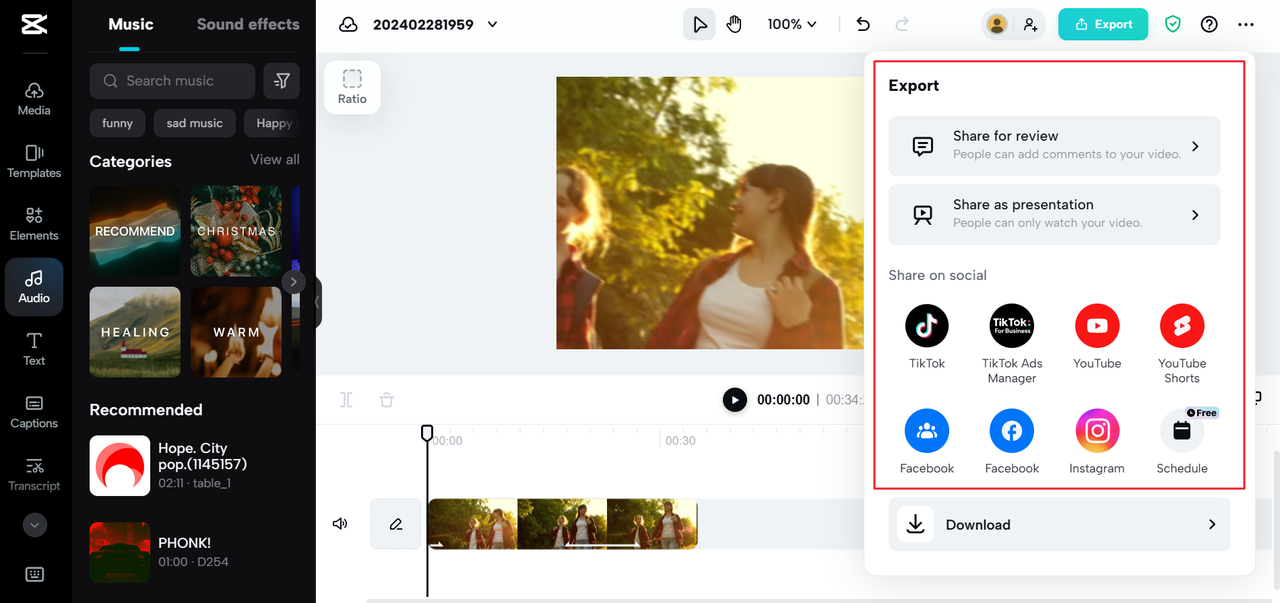
Task: Select the sad music tag
Action: 195,123
